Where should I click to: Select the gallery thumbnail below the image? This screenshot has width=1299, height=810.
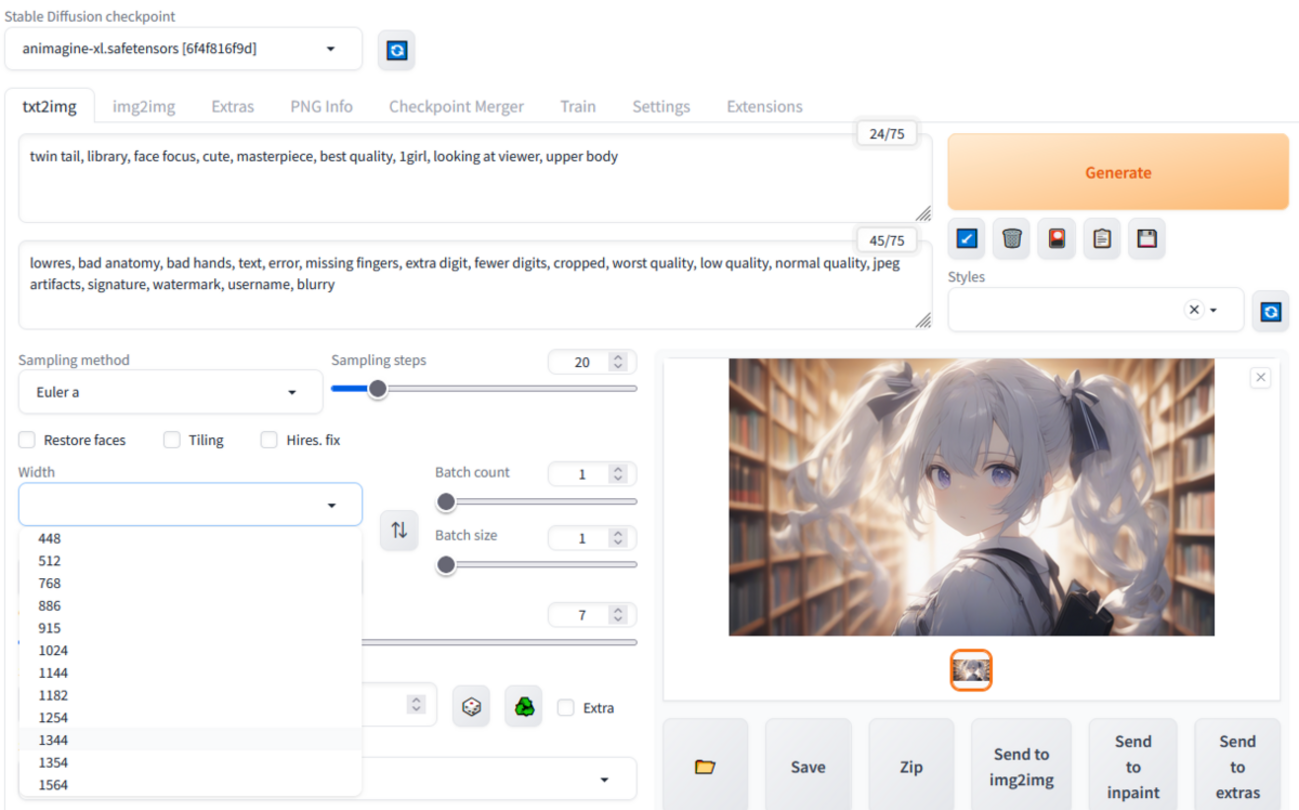(971, 670)
